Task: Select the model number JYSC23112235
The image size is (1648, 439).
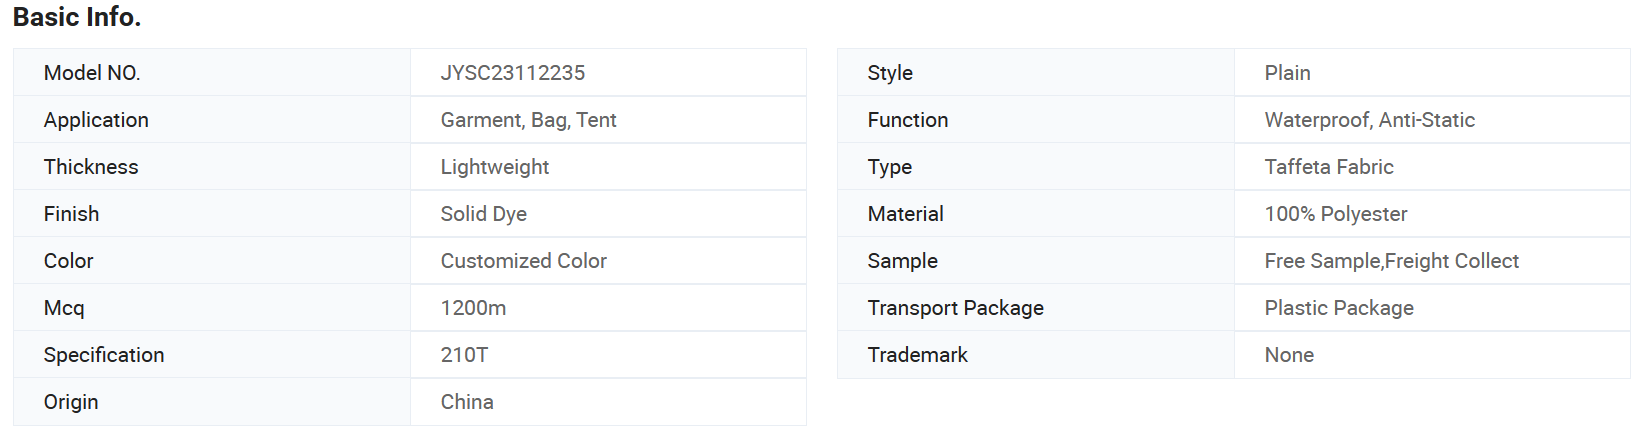Action: click(513, 73)
